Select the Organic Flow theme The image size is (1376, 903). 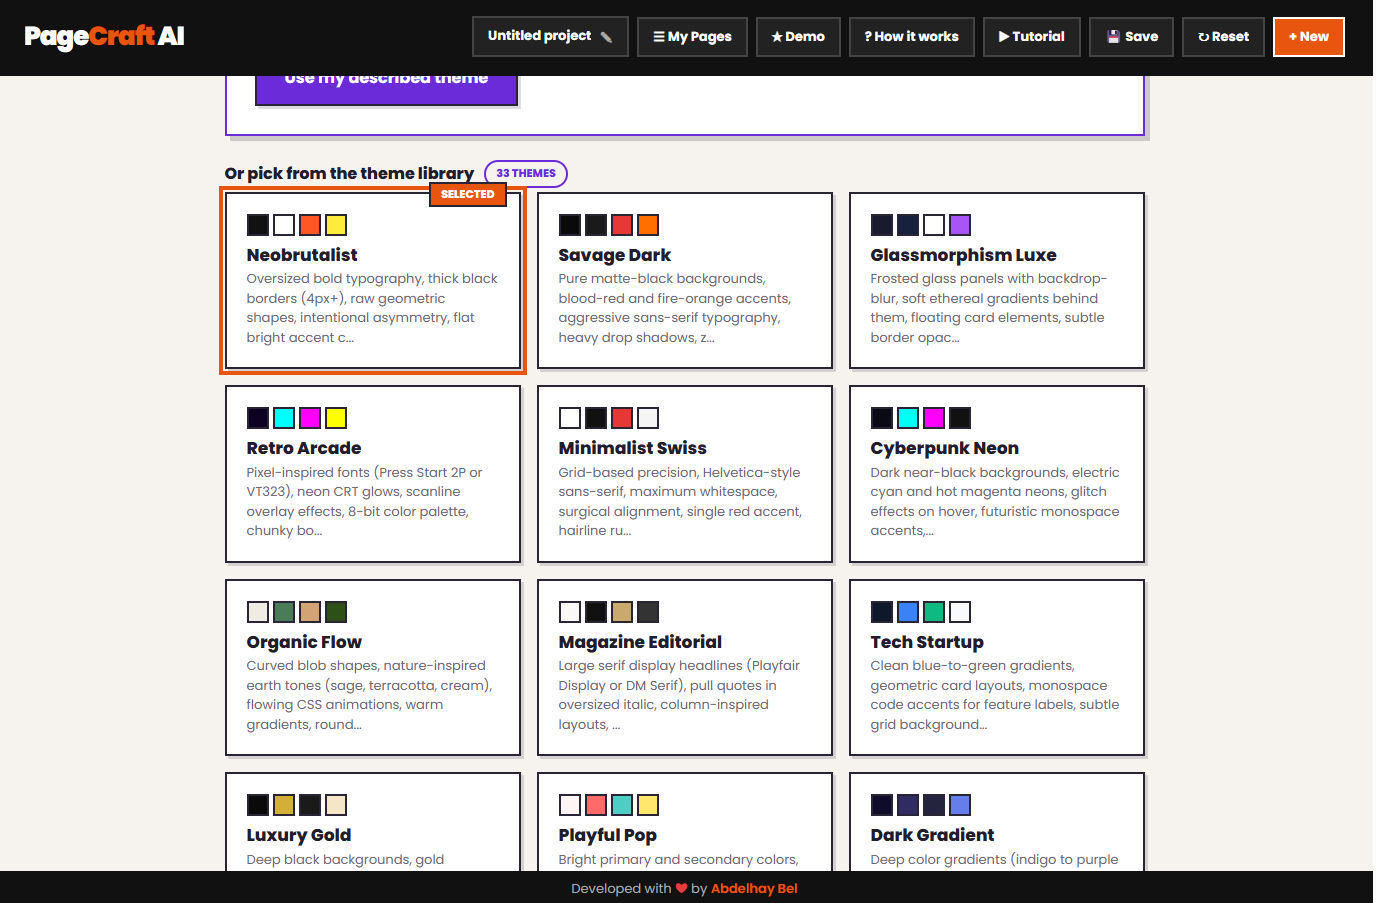[x=373, y=668]
